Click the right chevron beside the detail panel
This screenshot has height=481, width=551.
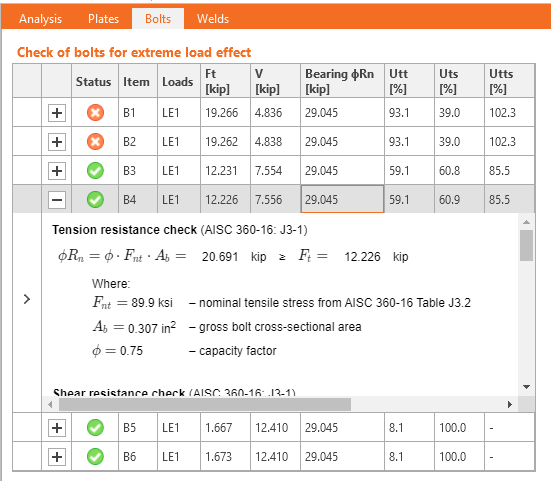point(27,299)
